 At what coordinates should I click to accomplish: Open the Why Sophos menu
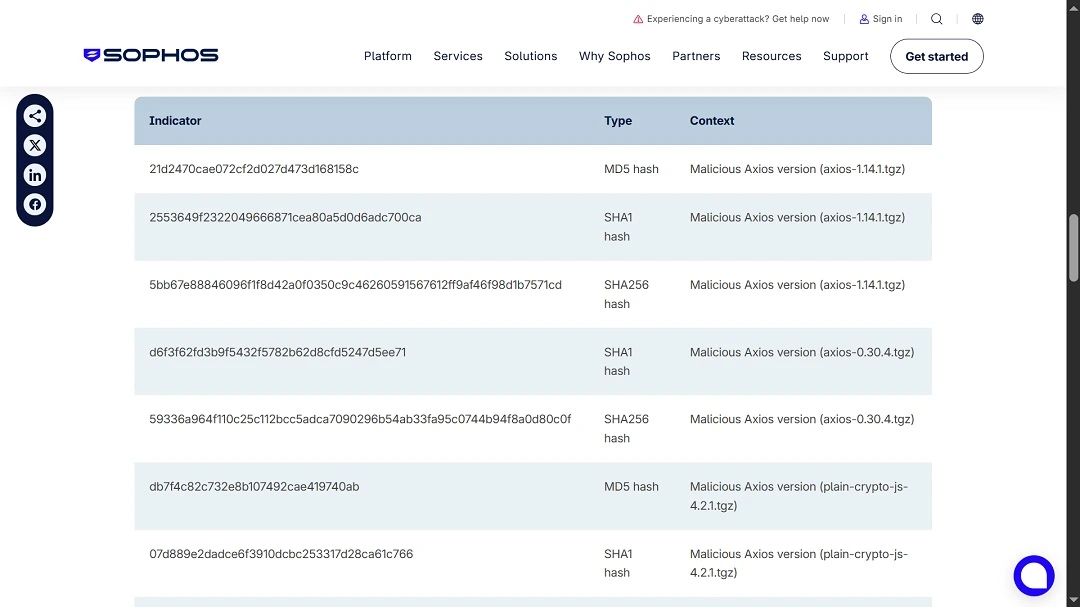coord(614,56)
